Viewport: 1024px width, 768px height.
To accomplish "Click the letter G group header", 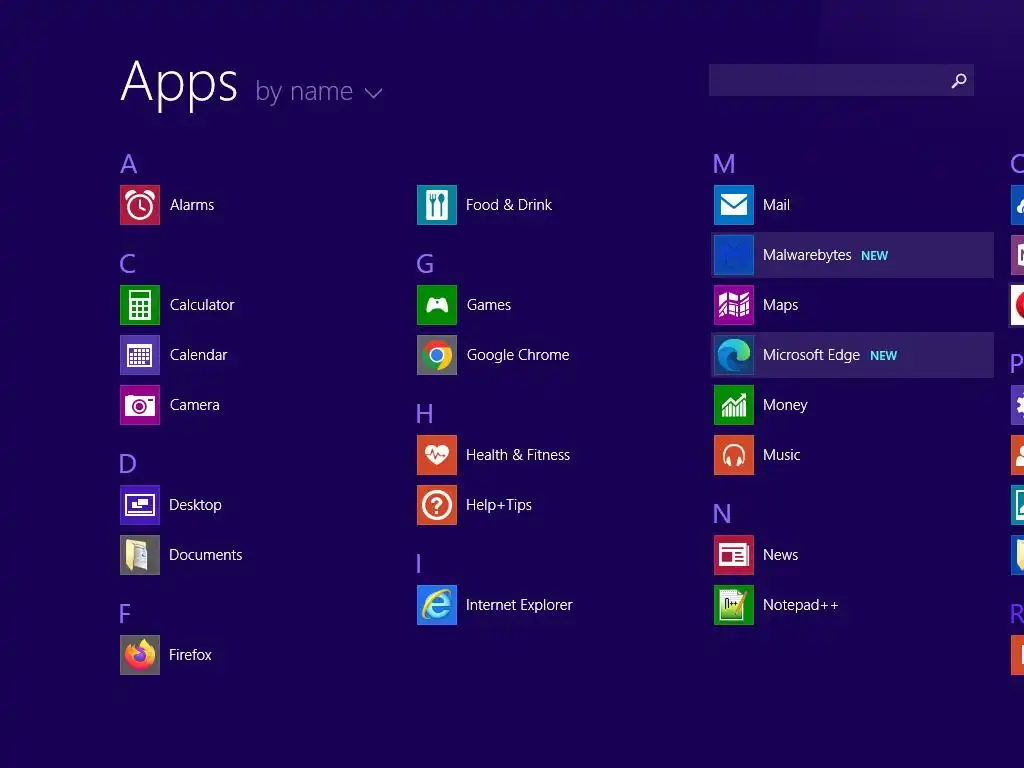I will [x=425, y=264].
